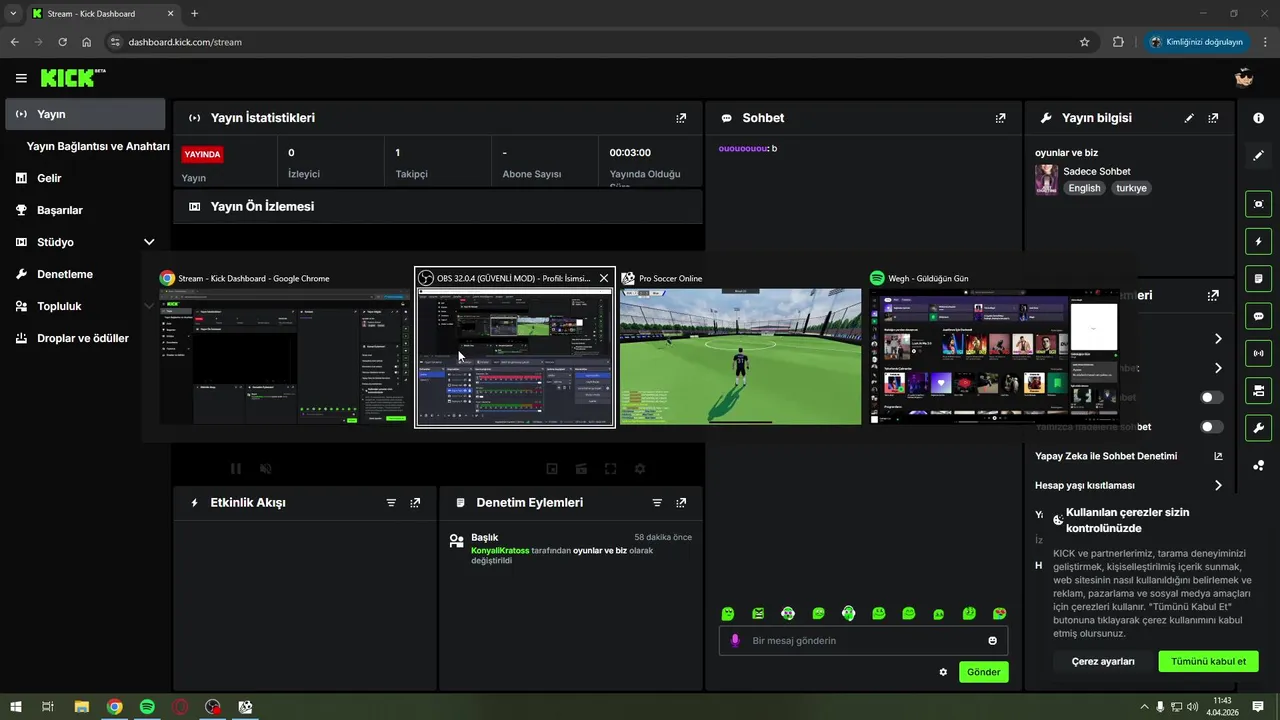Bookmark this page with the star icon
Image resolution: width=1280 pixels, height=720 pixels.
(x=1084, y=42)
